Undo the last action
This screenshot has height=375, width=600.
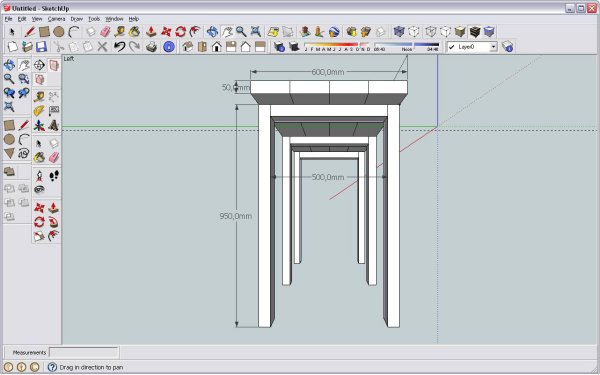pos(119,47)
